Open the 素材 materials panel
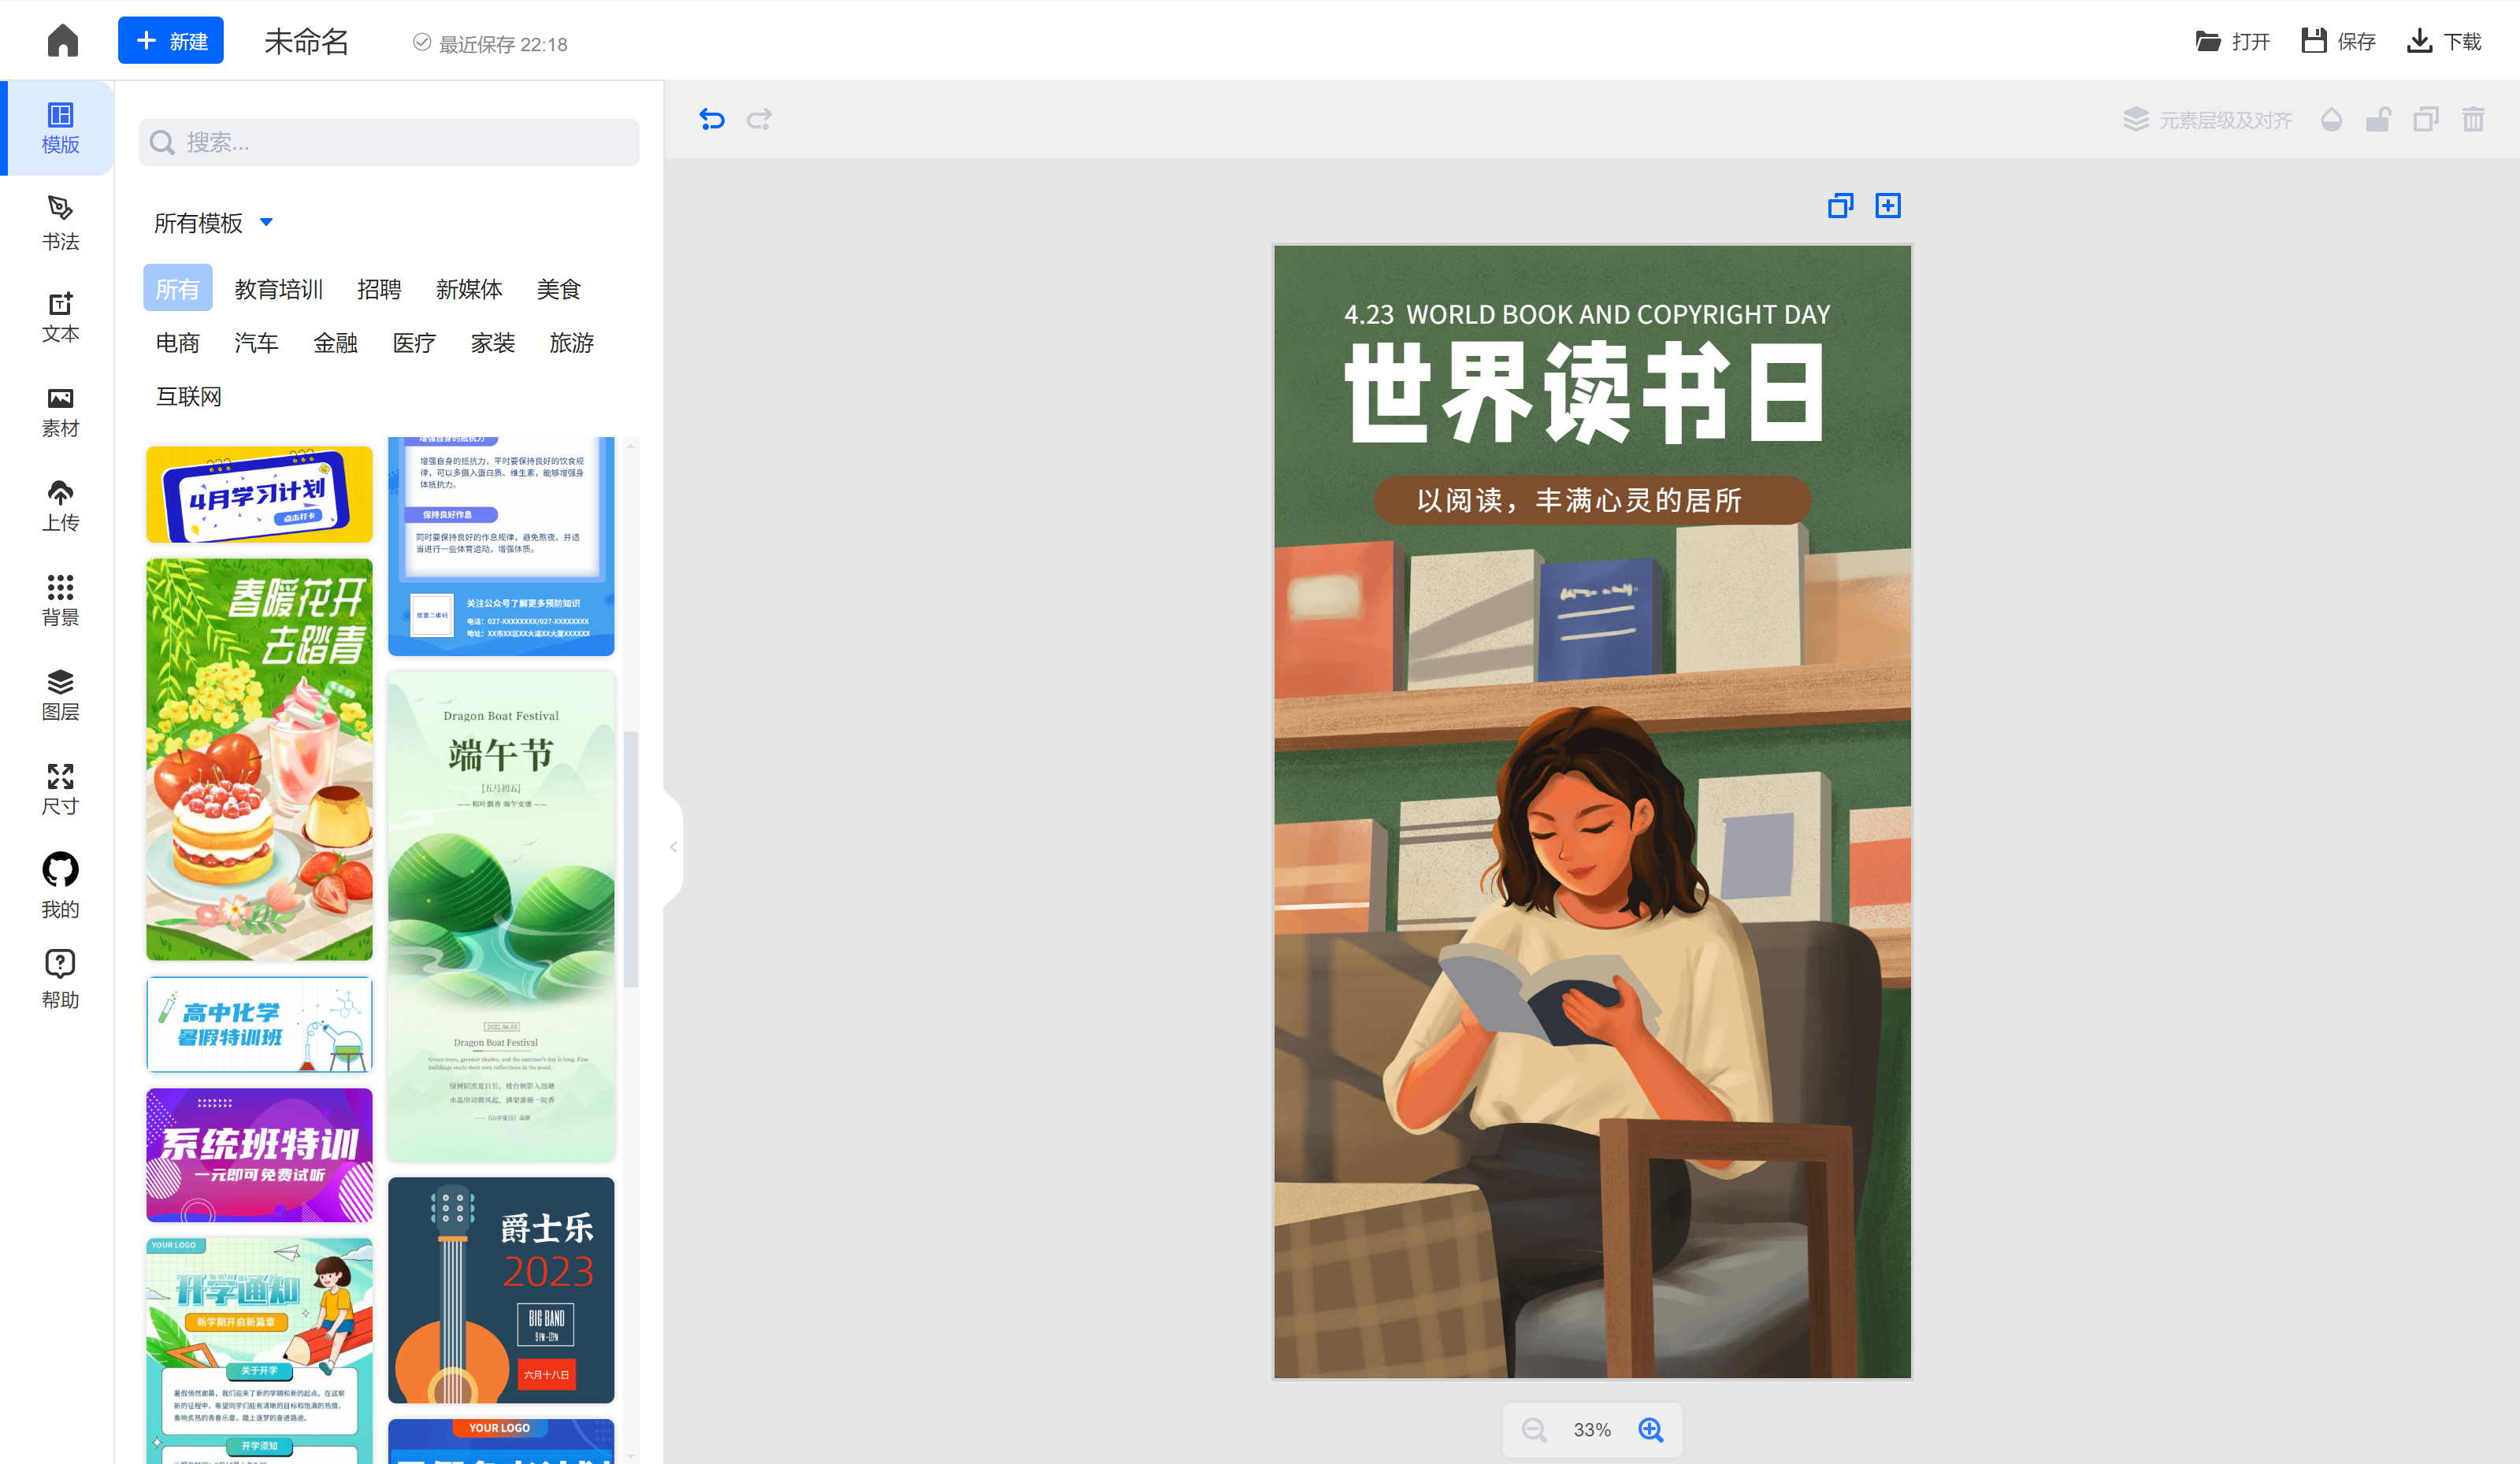 tap(60, 412)
